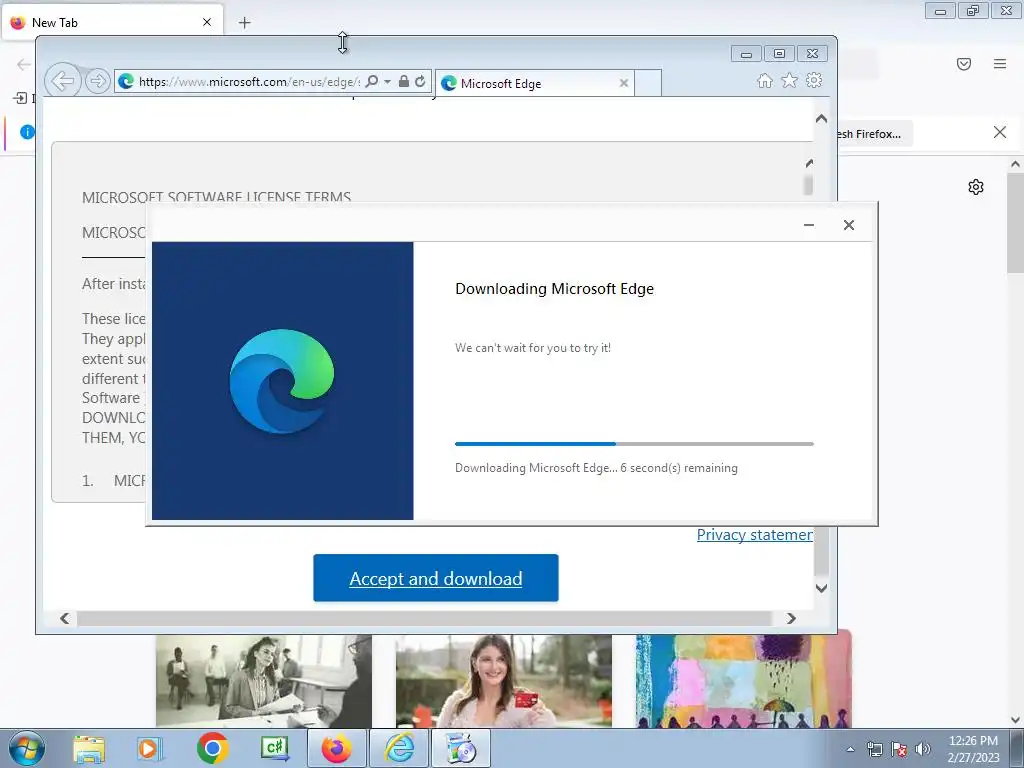Open the woman holding red card thumbnail
Image resolution: width=1024 pixels, height=768 pixels.
pos(504,680)
